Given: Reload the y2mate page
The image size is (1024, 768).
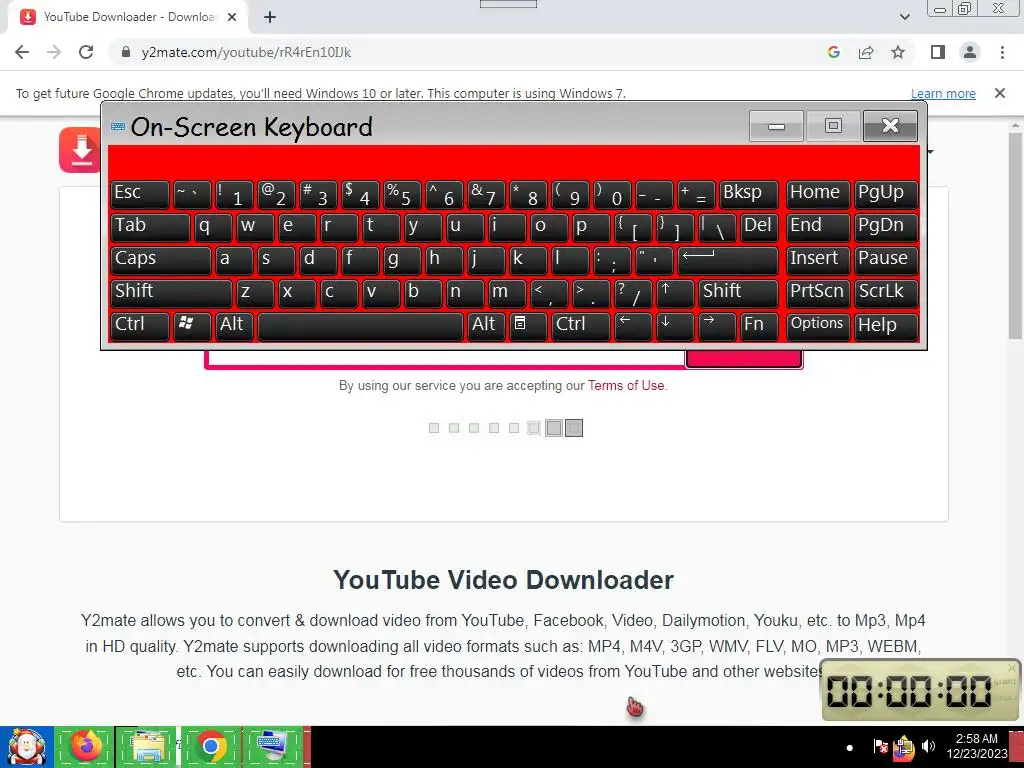Looking at the screenshot, I should (86, 52).
